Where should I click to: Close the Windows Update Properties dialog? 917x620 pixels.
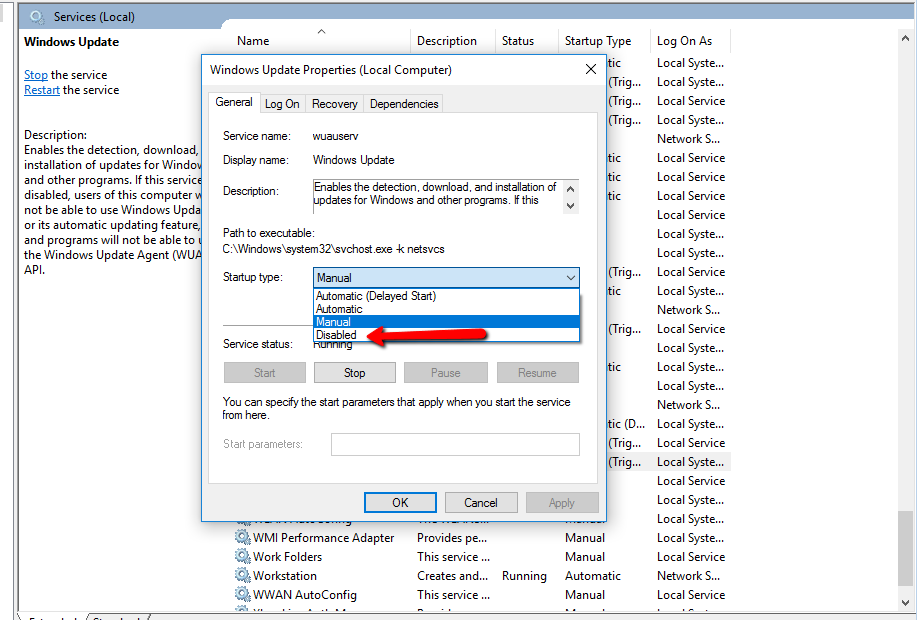pyautogui.click(x=591, y=70)
